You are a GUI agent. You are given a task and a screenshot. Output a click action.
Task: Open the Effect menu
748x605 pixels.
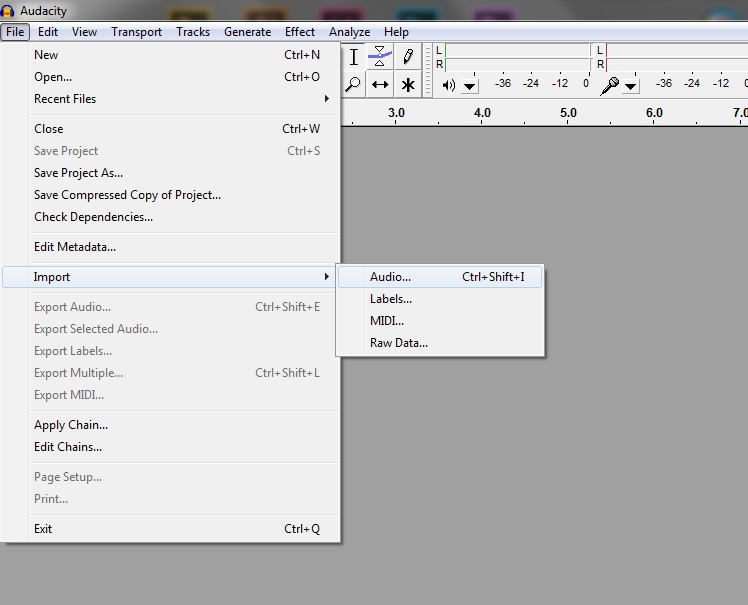300,32
